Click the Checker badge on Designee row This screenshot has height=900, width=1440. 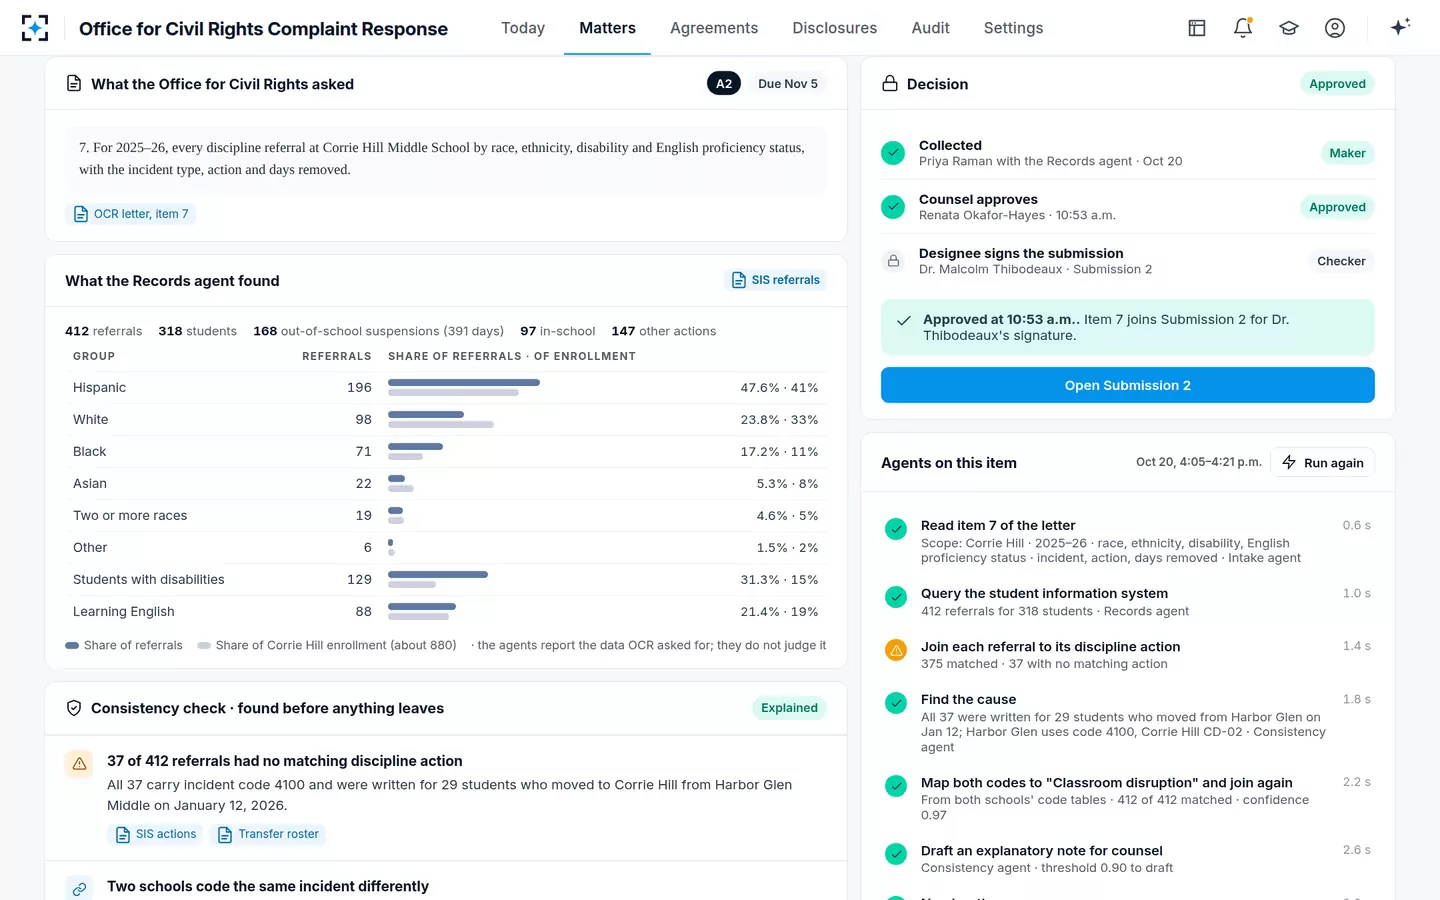point(1341,261)
